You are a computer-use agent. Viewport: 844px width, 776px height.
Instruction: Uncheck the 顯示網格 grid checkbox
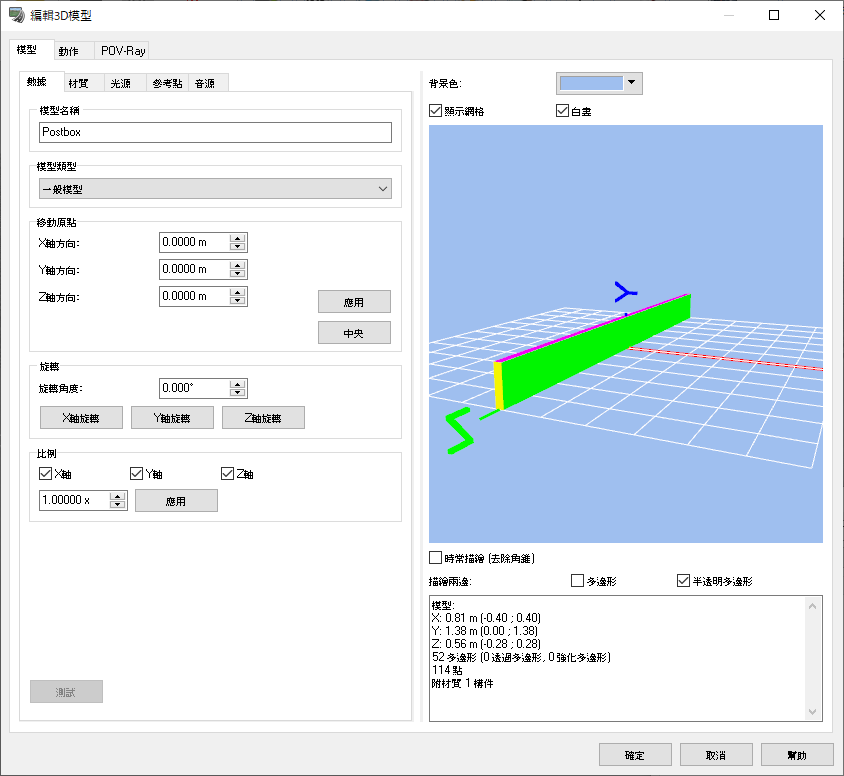pos(436,111)
